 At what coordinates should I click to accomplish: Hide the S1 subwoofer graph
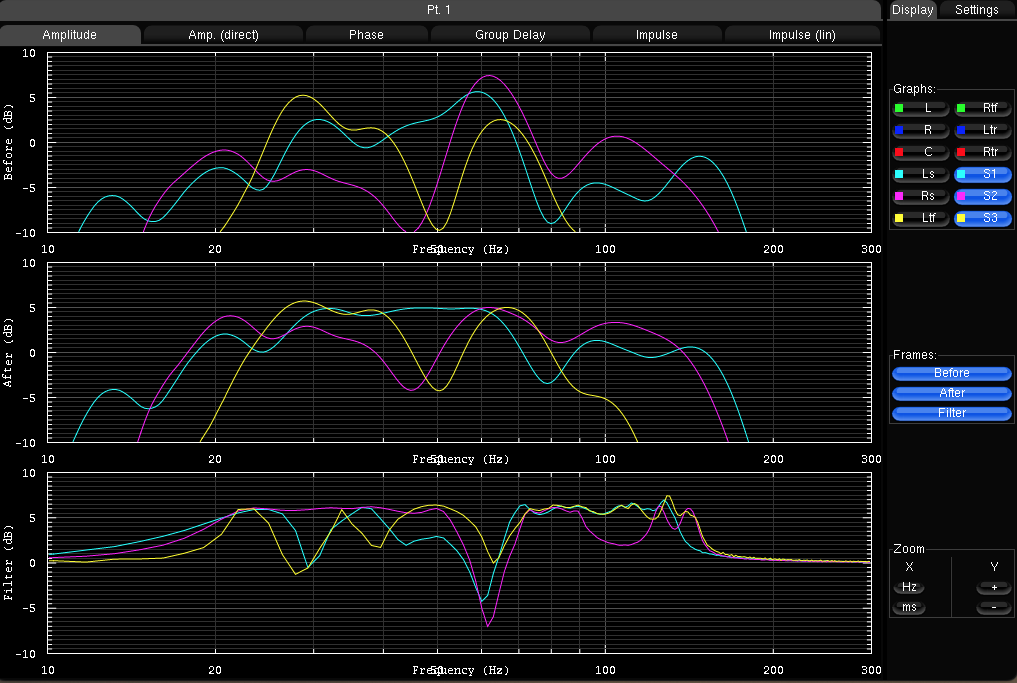click(x=982, y=174)
